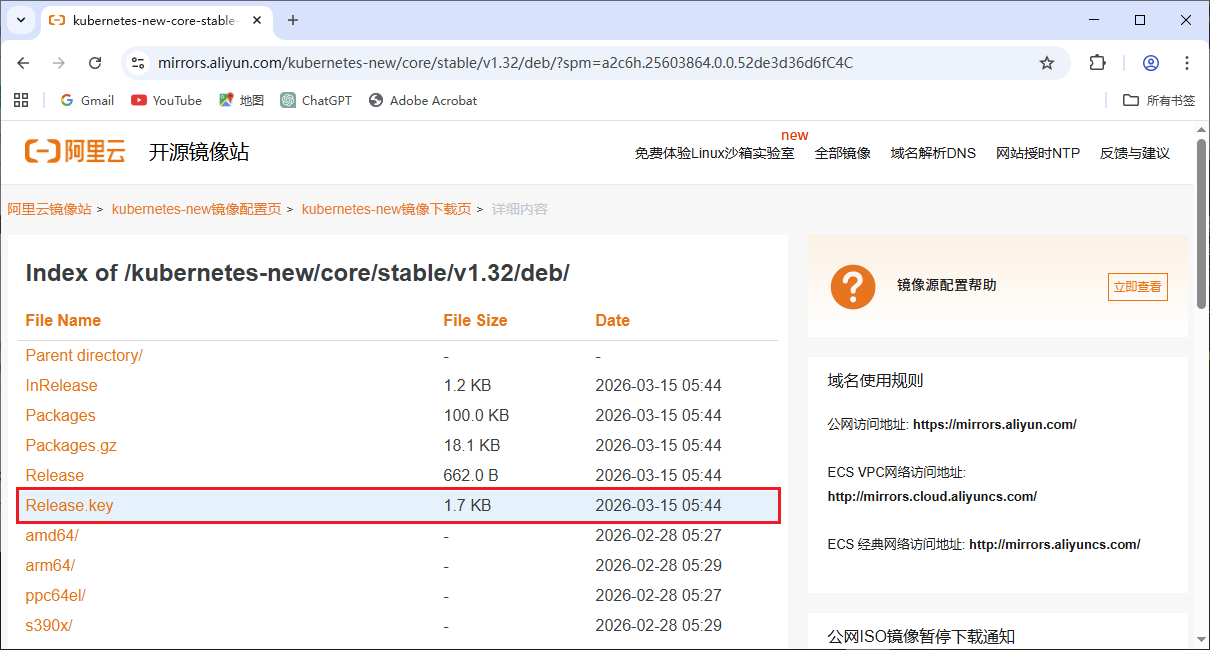Click the site information icon in address bar
The width and height of the screenshot is (1210, 650).
pos(139,63)
